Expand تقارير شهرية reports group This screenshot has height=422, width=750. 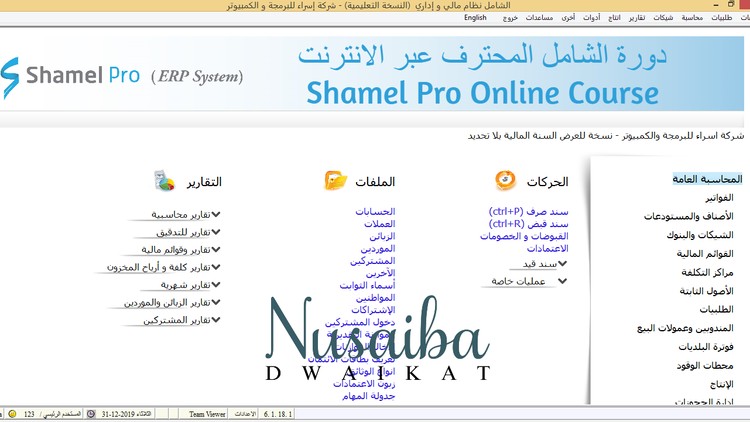pyautogui.click(x=216, y=285)
